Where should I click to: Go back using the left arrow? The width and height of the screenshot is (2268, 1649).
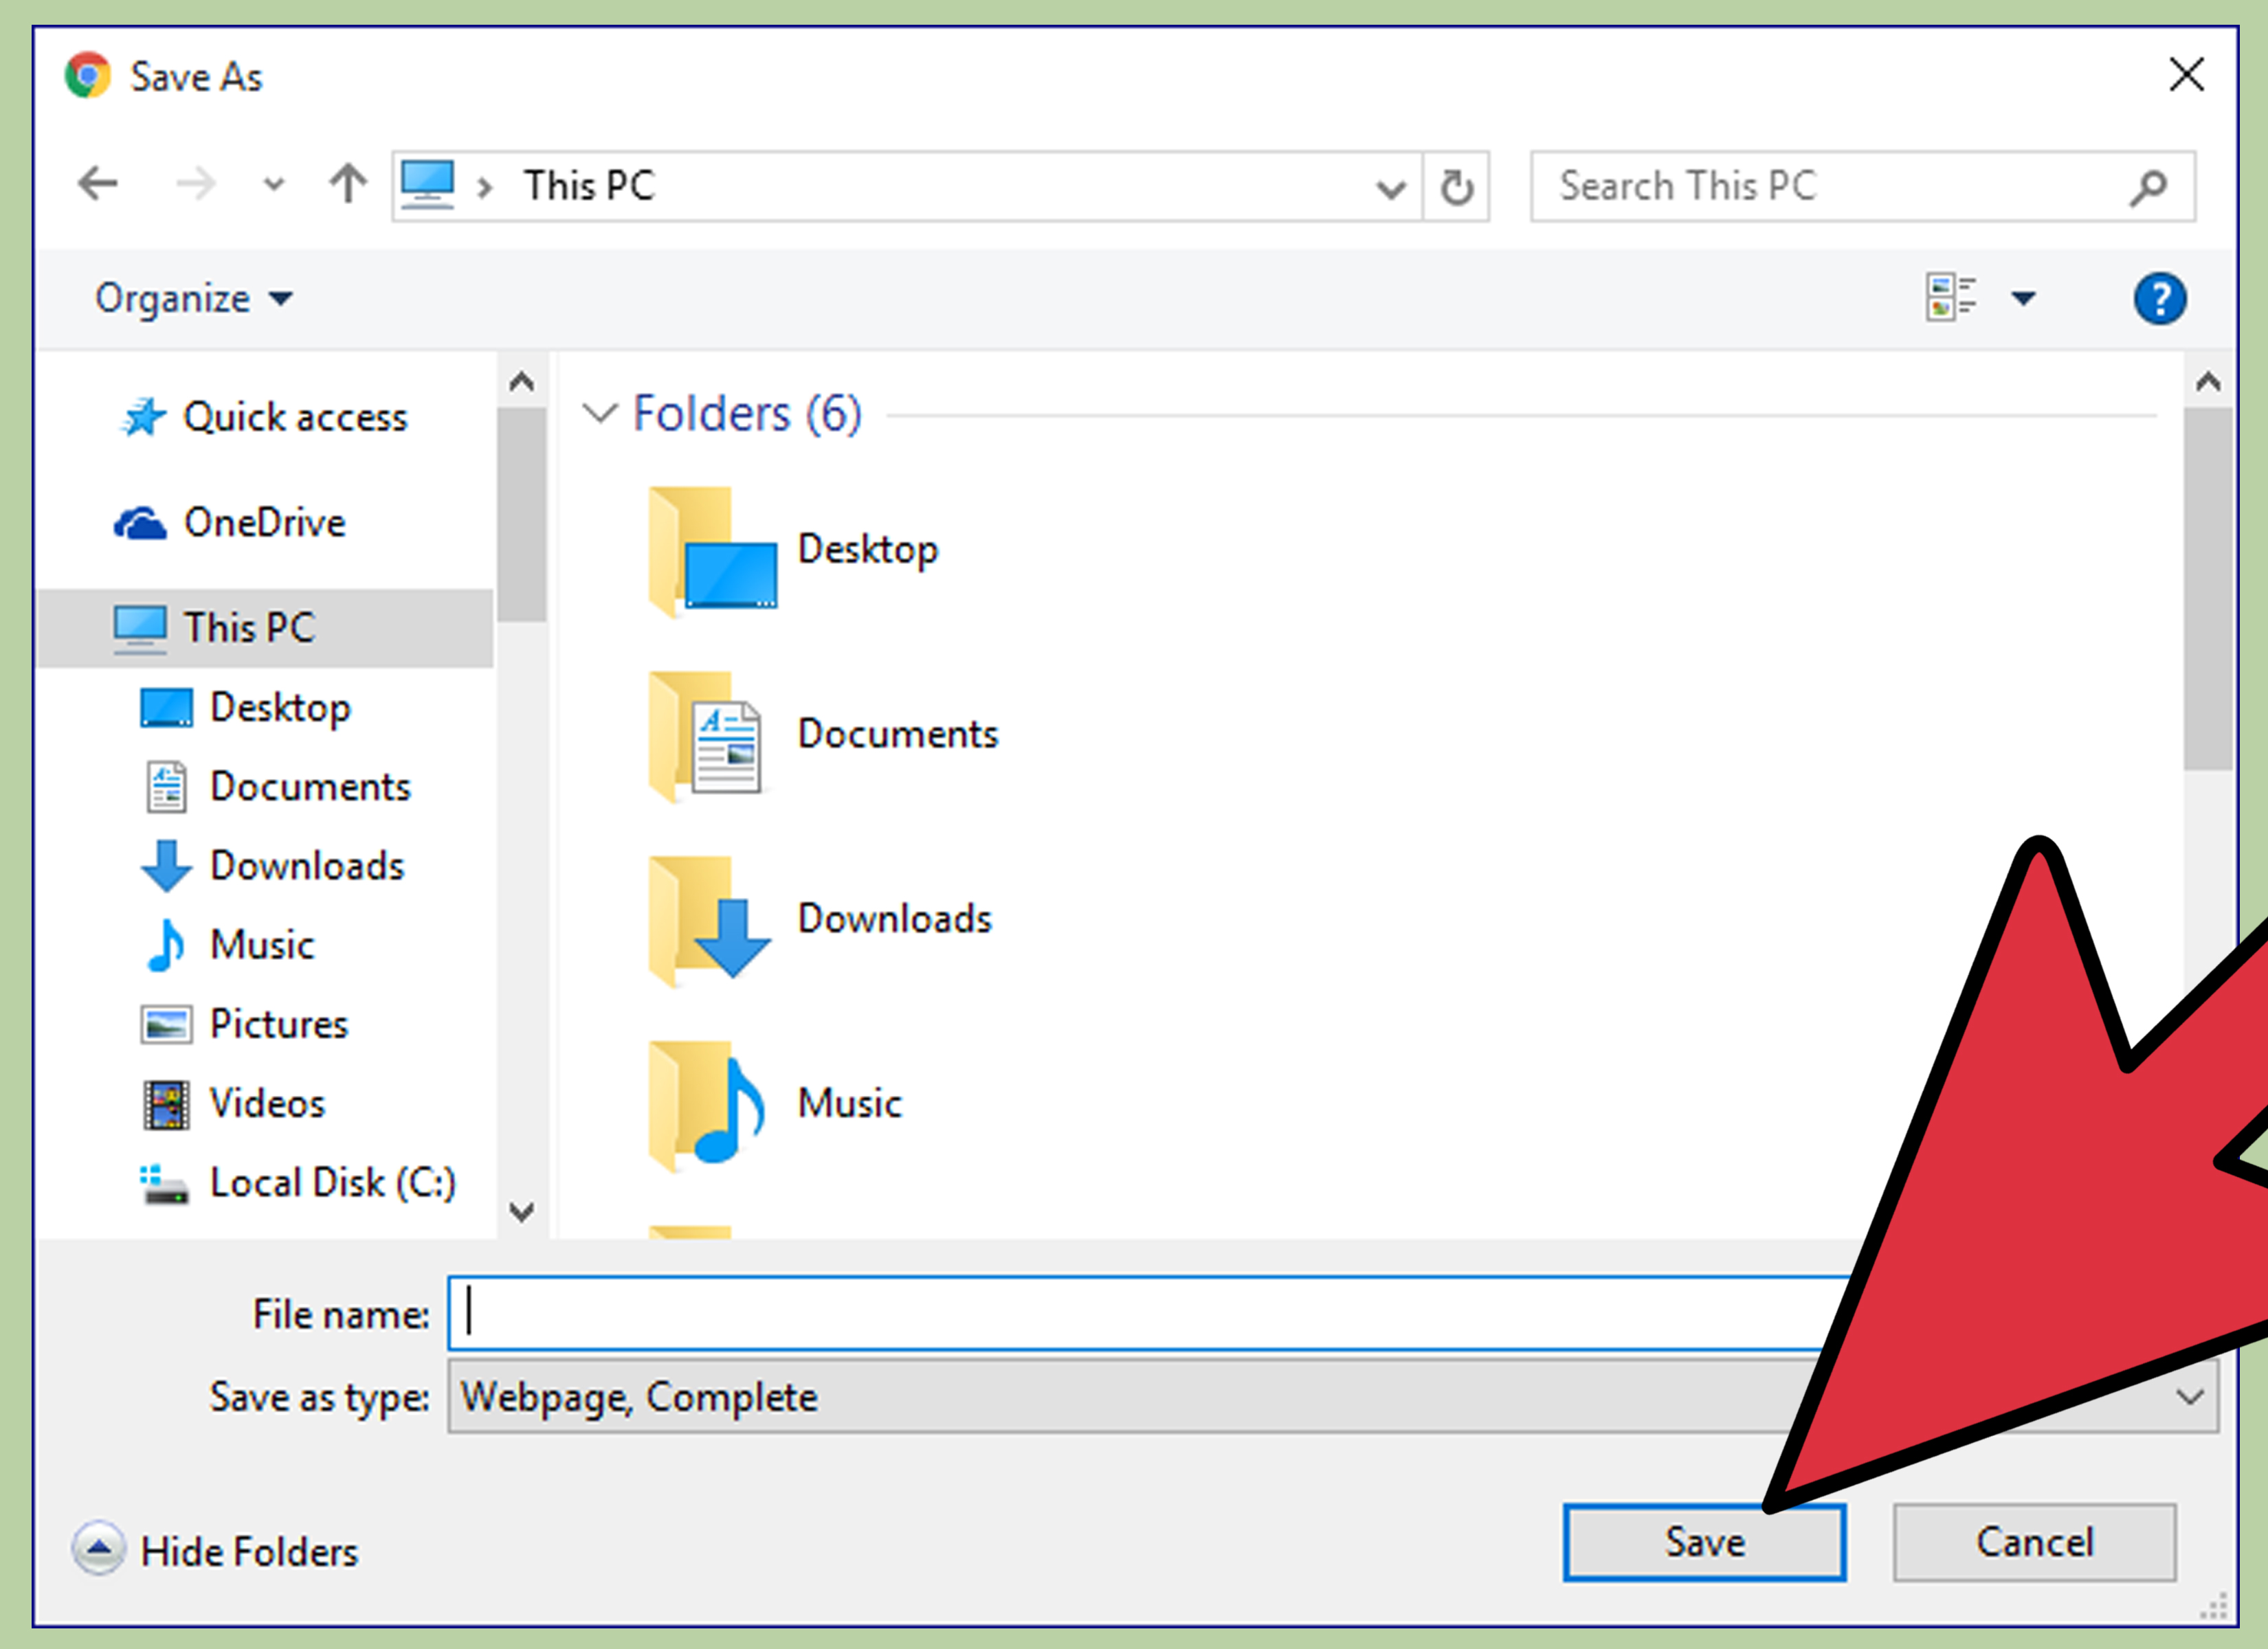pyautogui.click(x=98, y=184)
